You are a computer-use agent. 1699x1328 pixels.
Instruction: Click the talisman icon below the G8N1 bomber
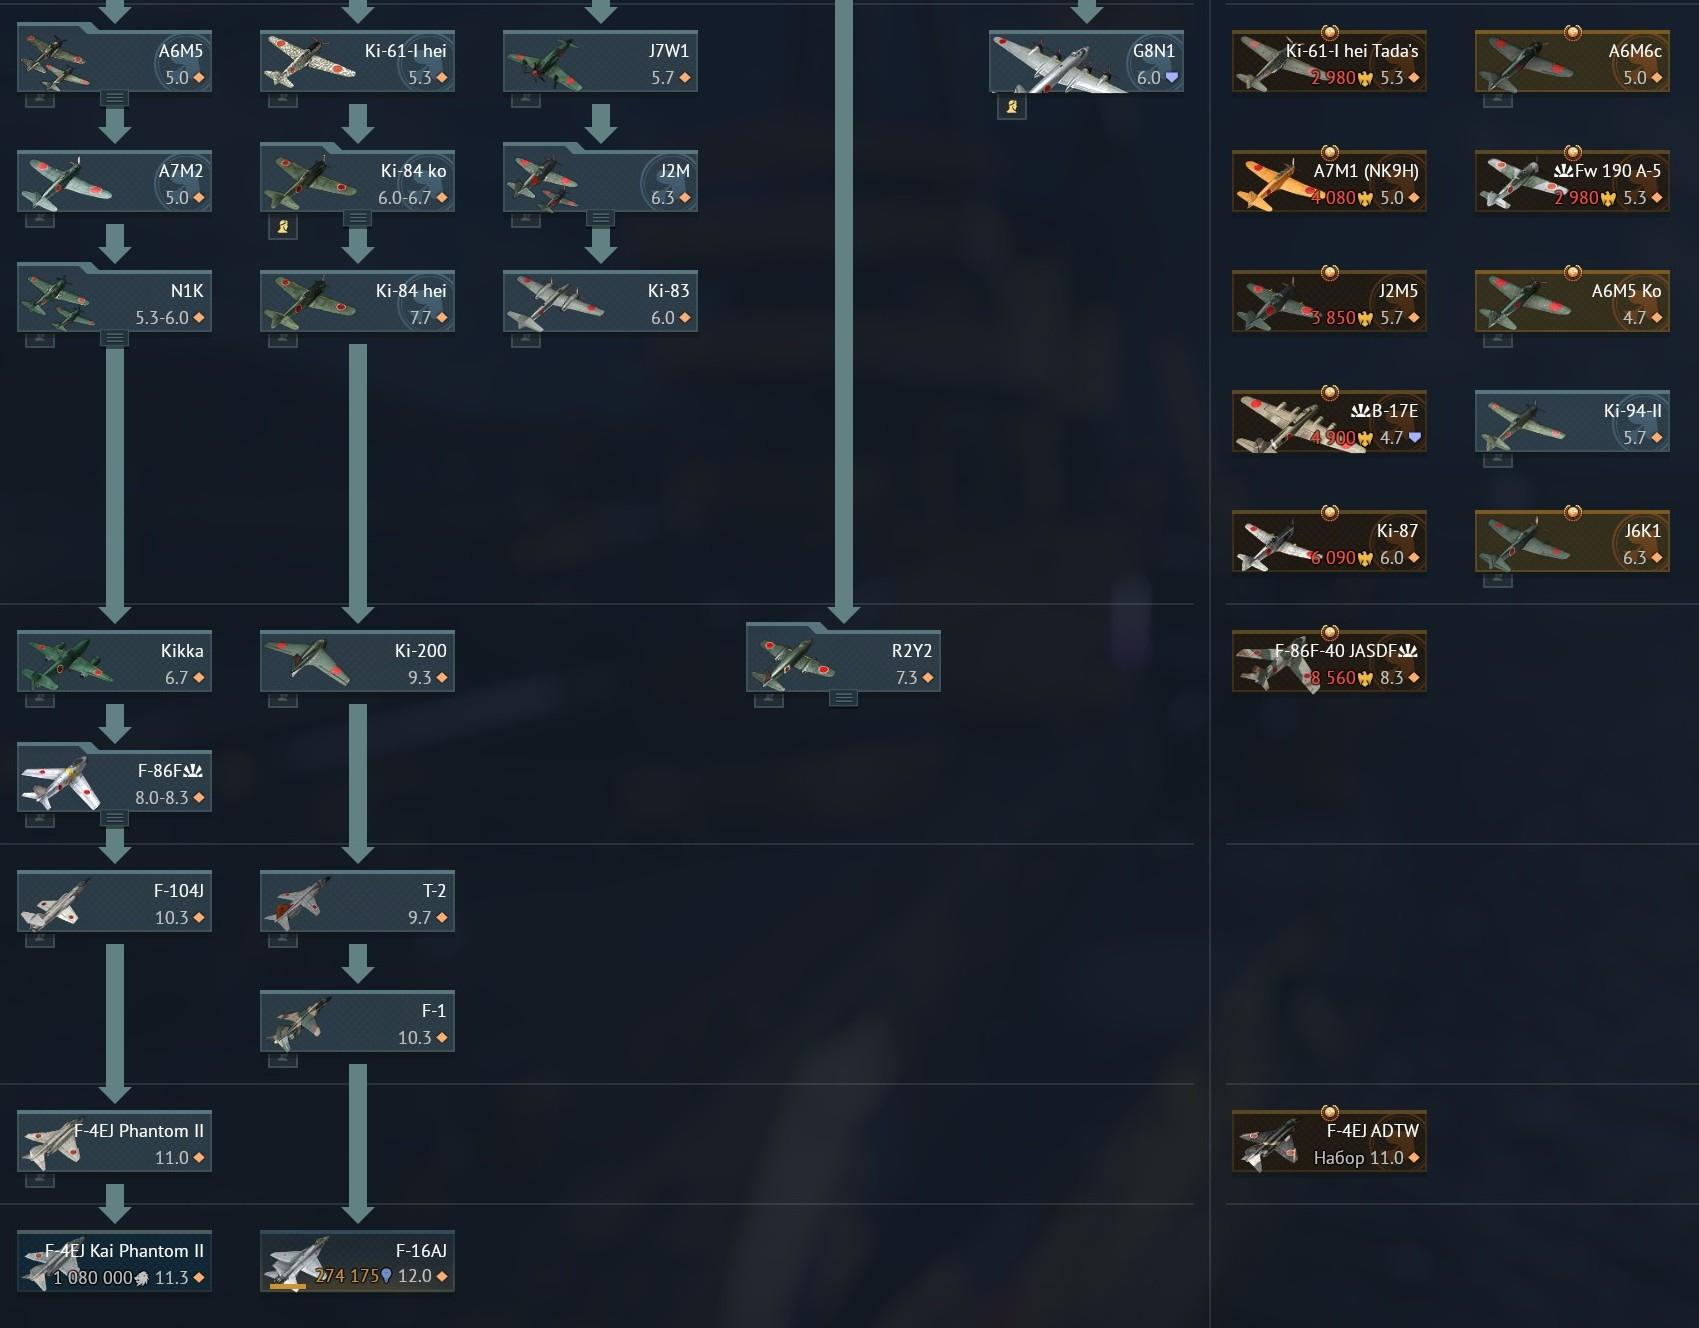click(1012, 106)
